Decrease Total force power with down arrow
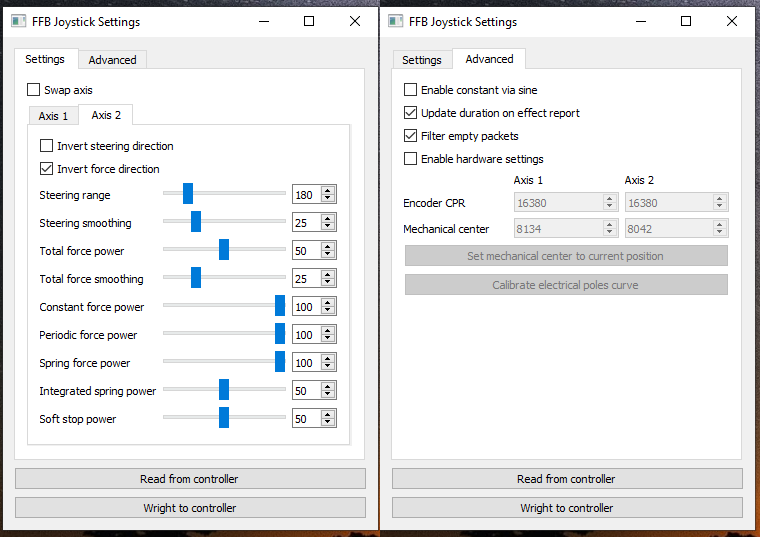 tap(328, 254)
